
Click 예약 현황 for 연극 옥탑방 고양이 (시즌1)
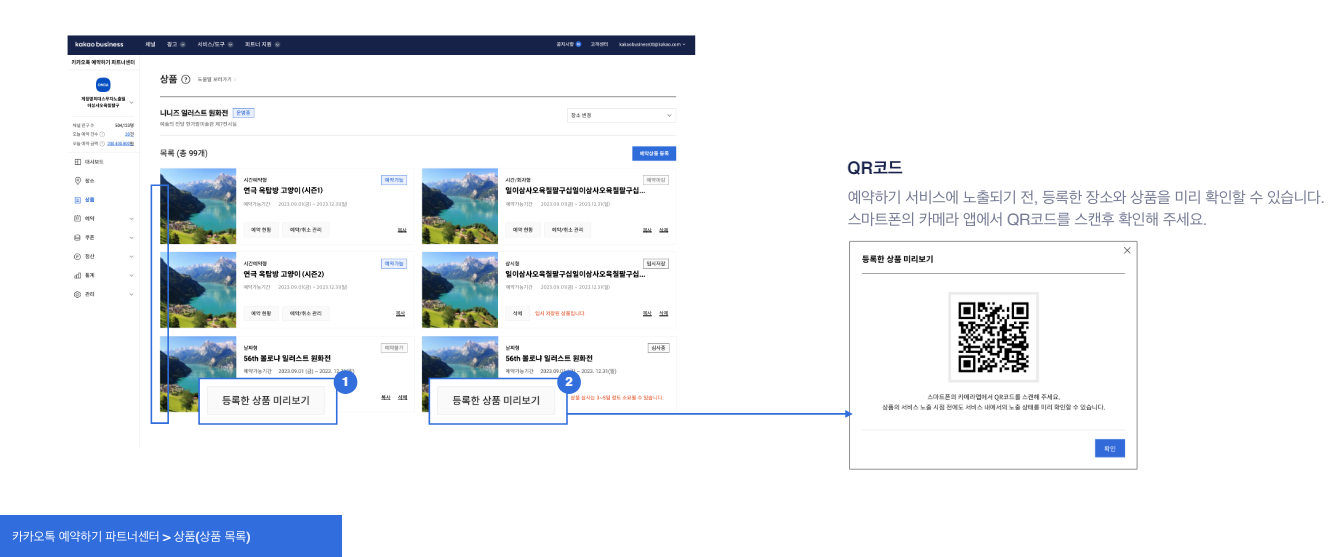pos(260,229)
